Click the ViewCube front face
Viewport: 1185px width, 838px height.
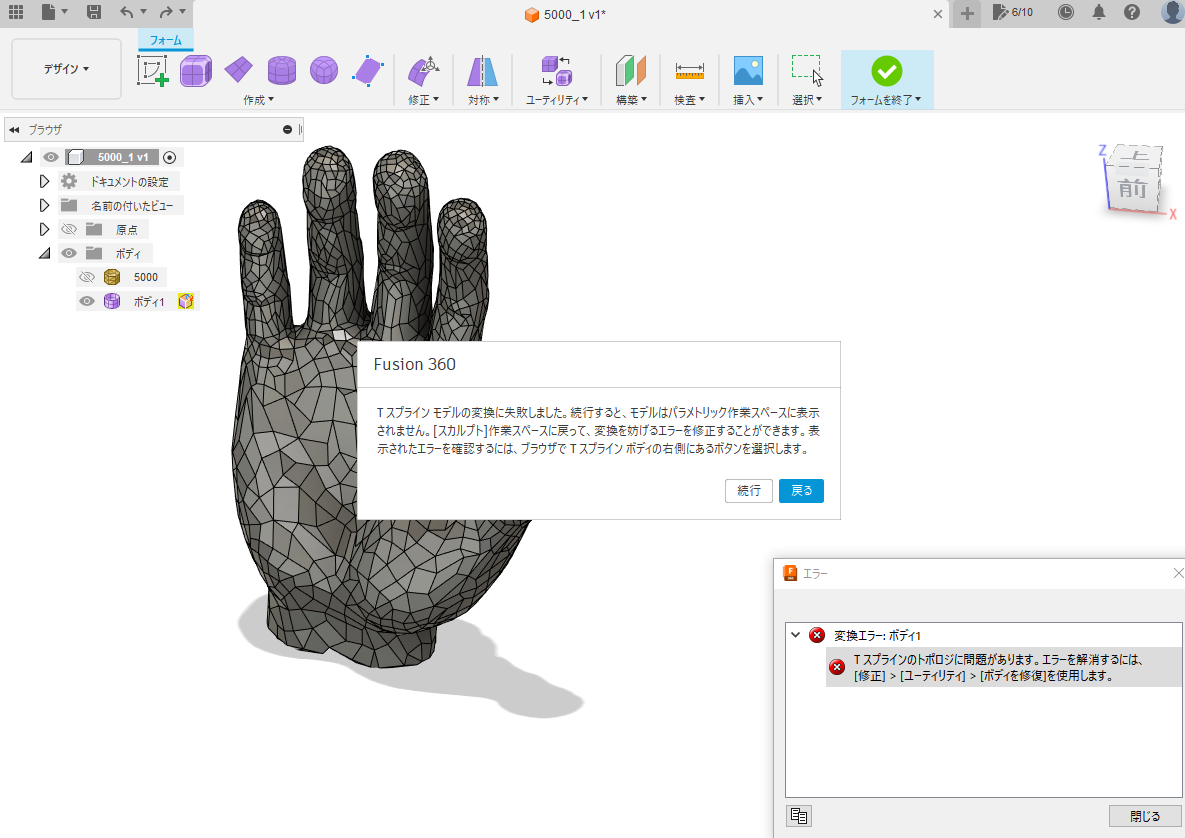pos(1132,187)
